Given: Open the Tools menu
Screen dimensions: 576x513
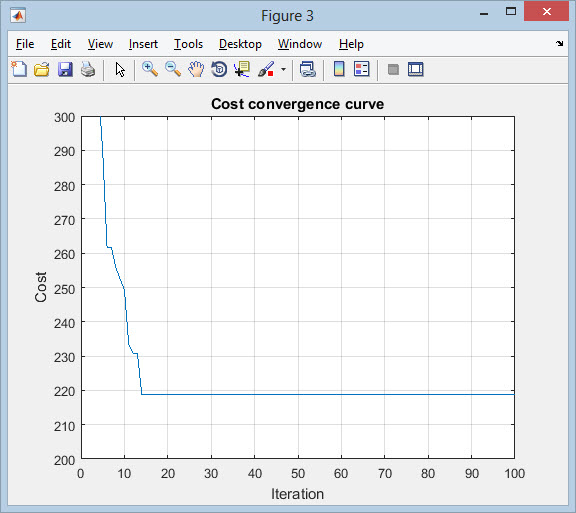Looking at the screenshot, I should (x=188, y=44).
